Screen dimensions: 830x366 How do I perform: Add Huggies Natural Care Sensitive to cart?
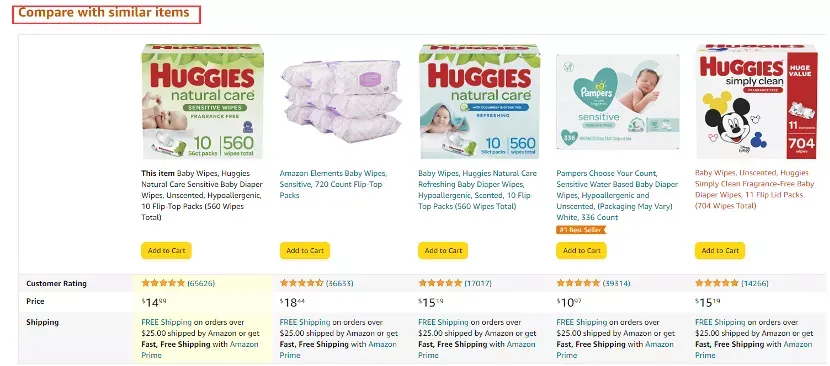point(166,251)
